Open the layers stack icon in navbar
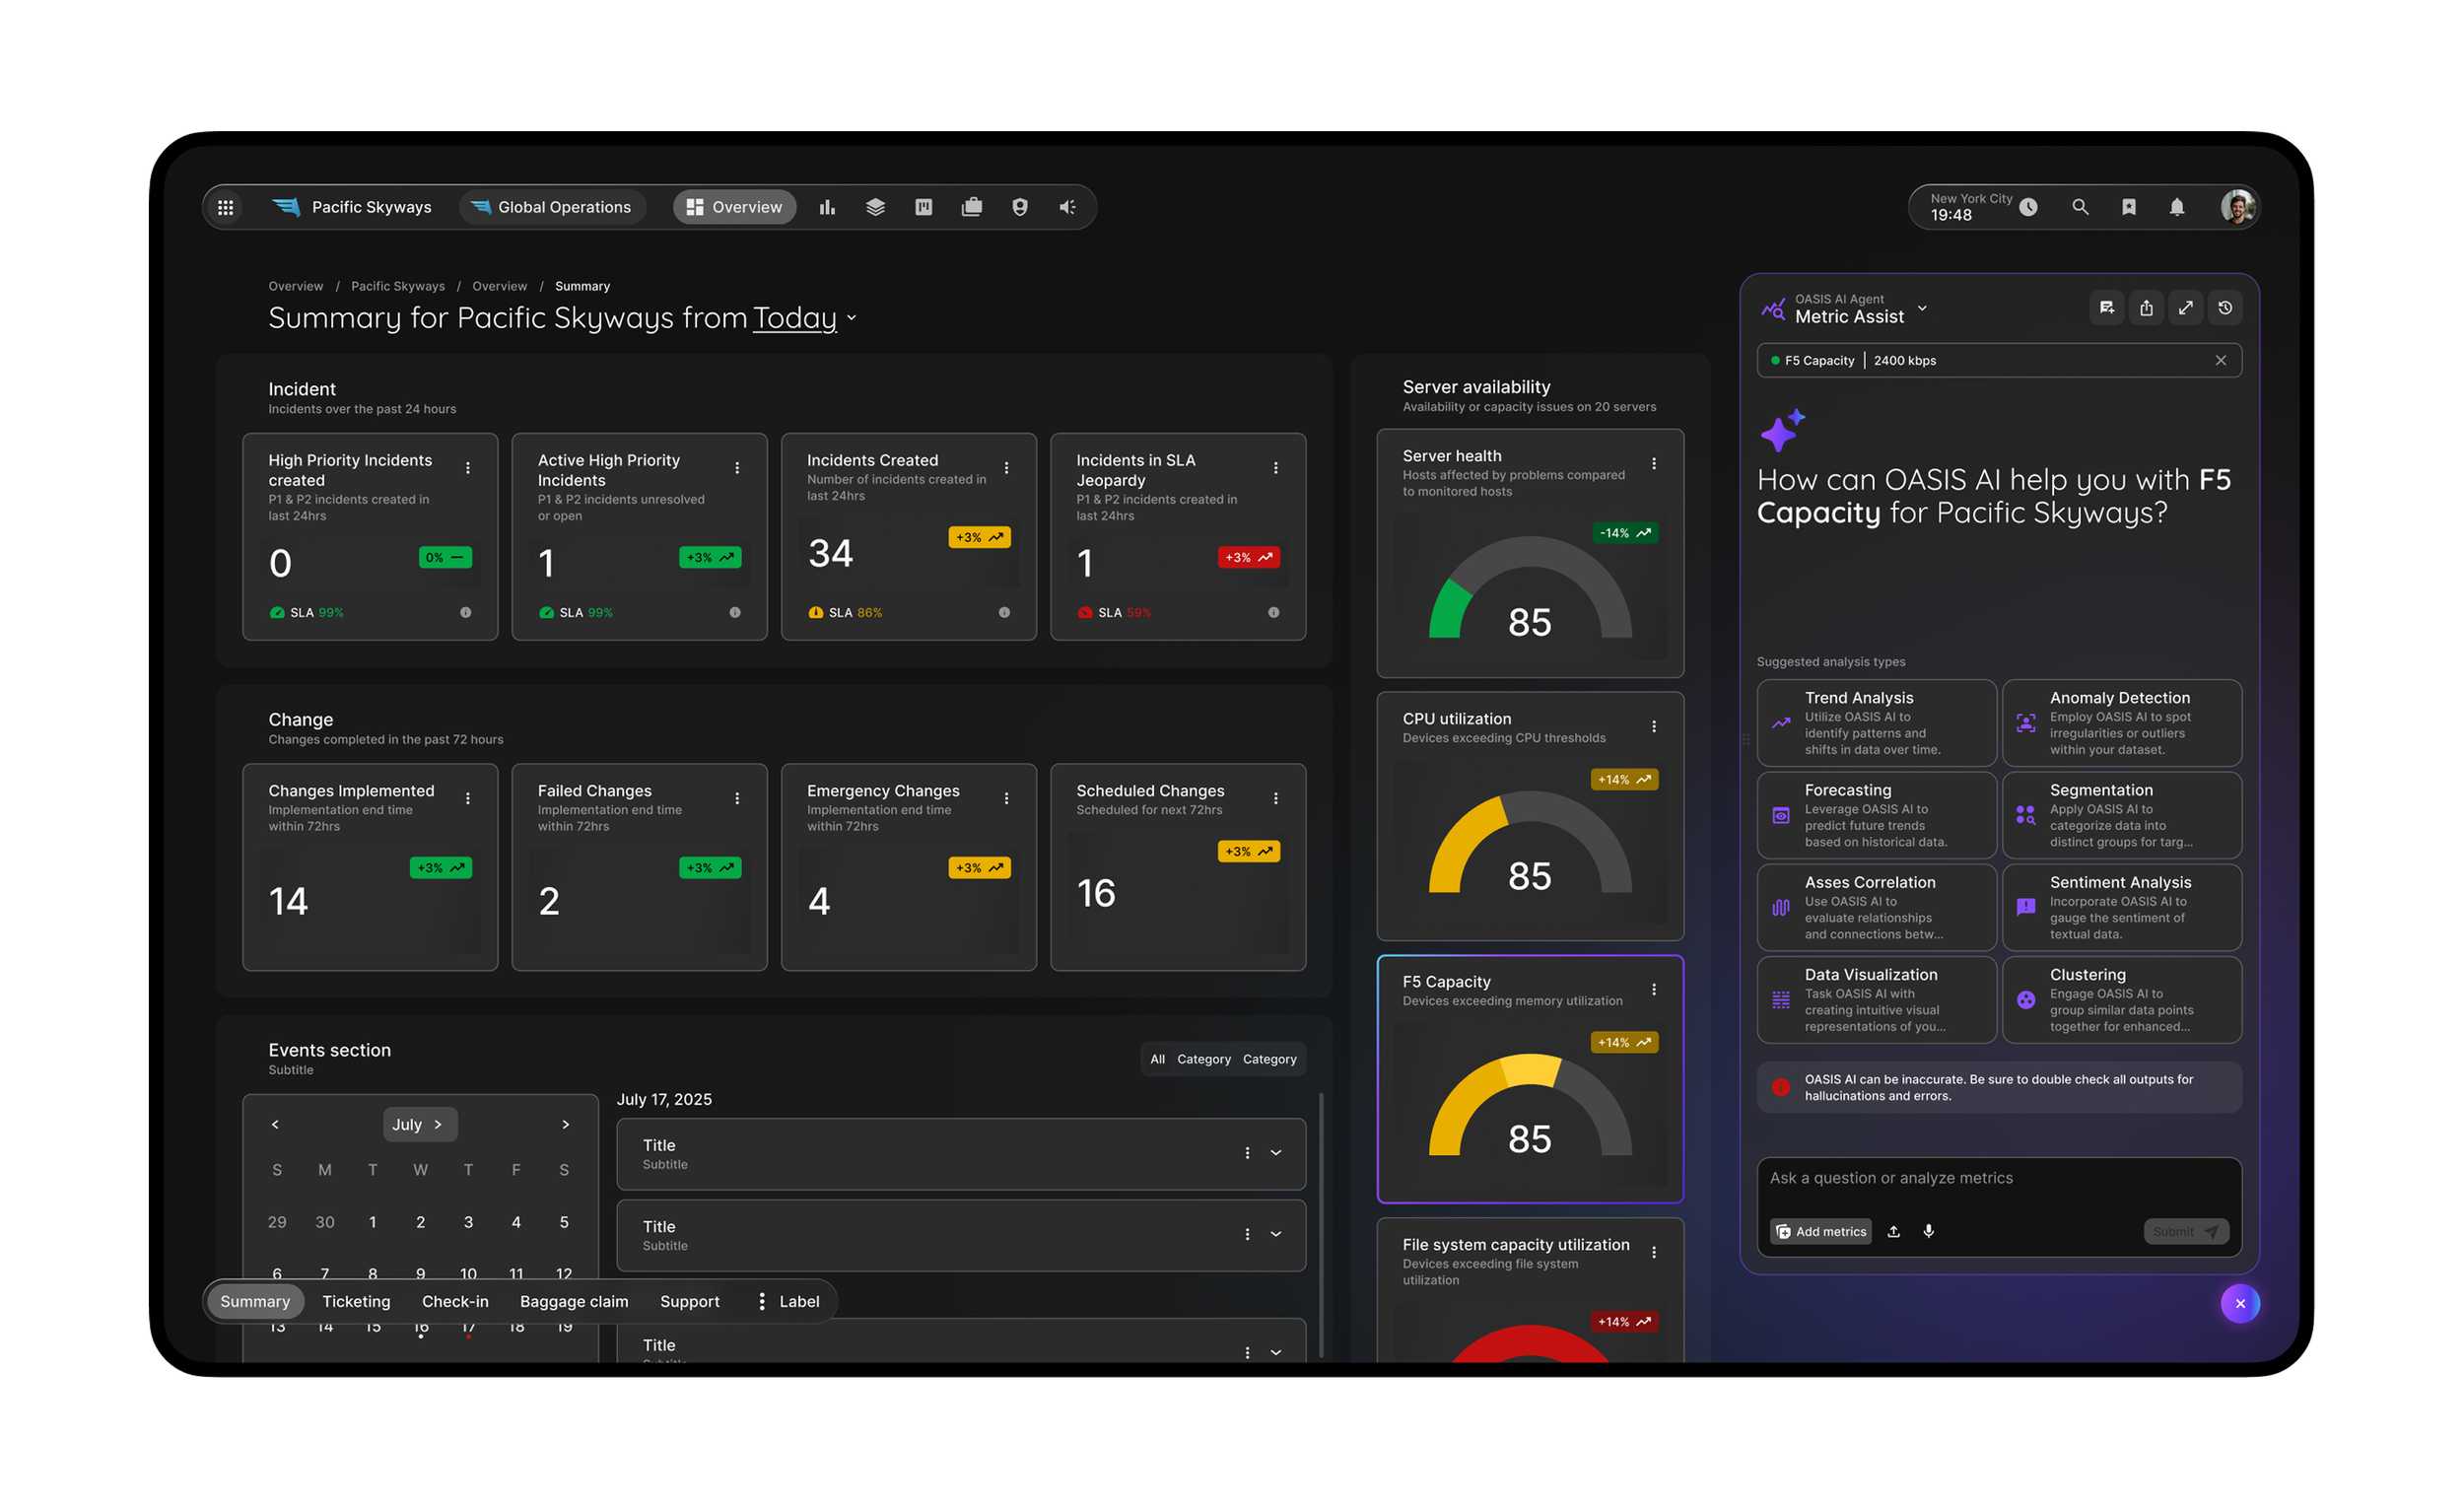Viewport: 2464px width, 1509px height. (875, 207)
